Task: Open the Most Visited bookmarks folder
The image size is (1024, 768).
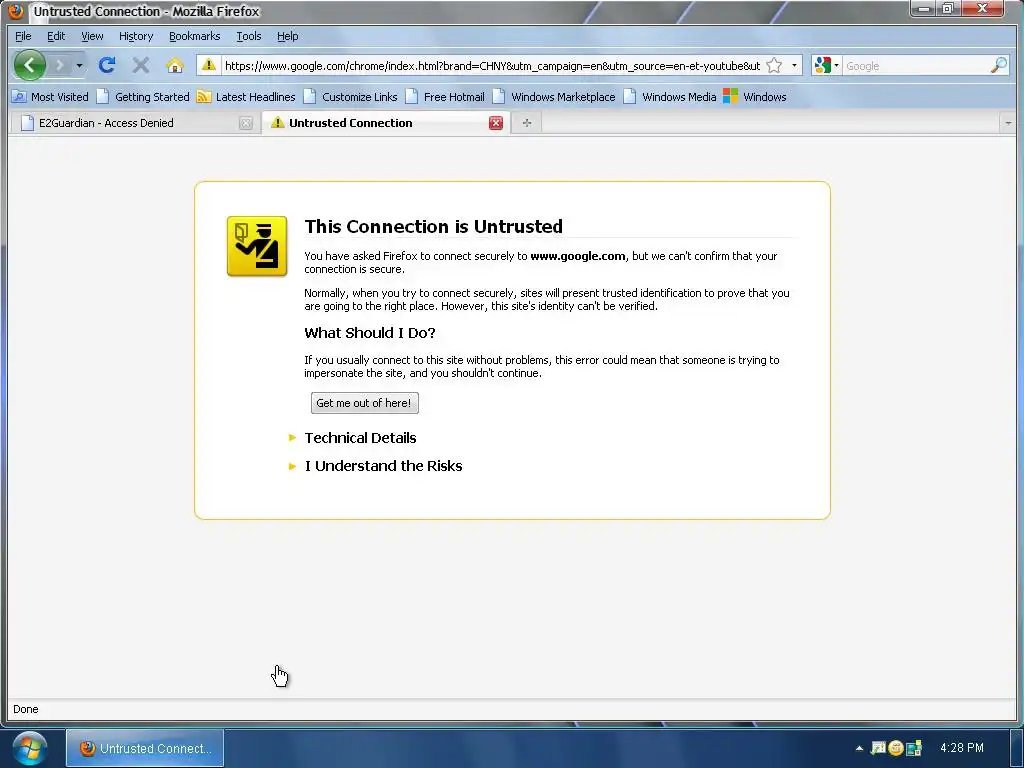Action: coord(50,97)
